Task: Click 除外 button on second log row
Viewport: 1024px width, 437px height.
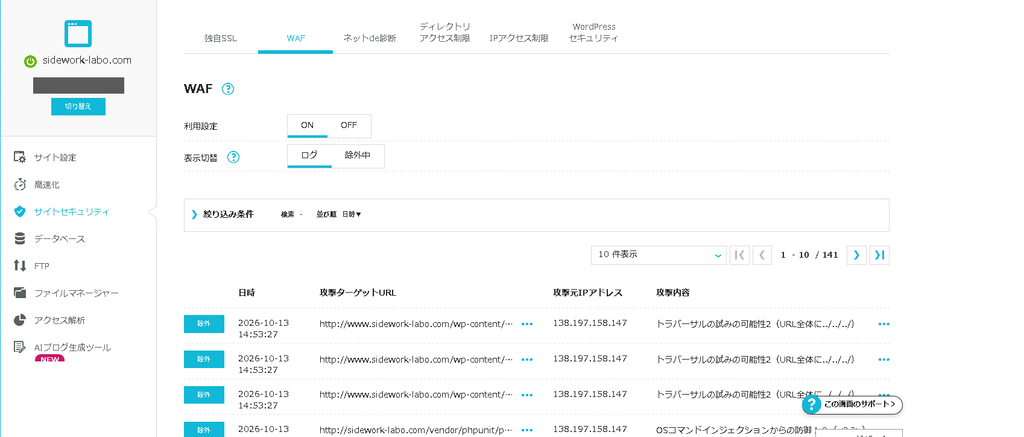Action: pyautogui.click(x=204, y=359)
